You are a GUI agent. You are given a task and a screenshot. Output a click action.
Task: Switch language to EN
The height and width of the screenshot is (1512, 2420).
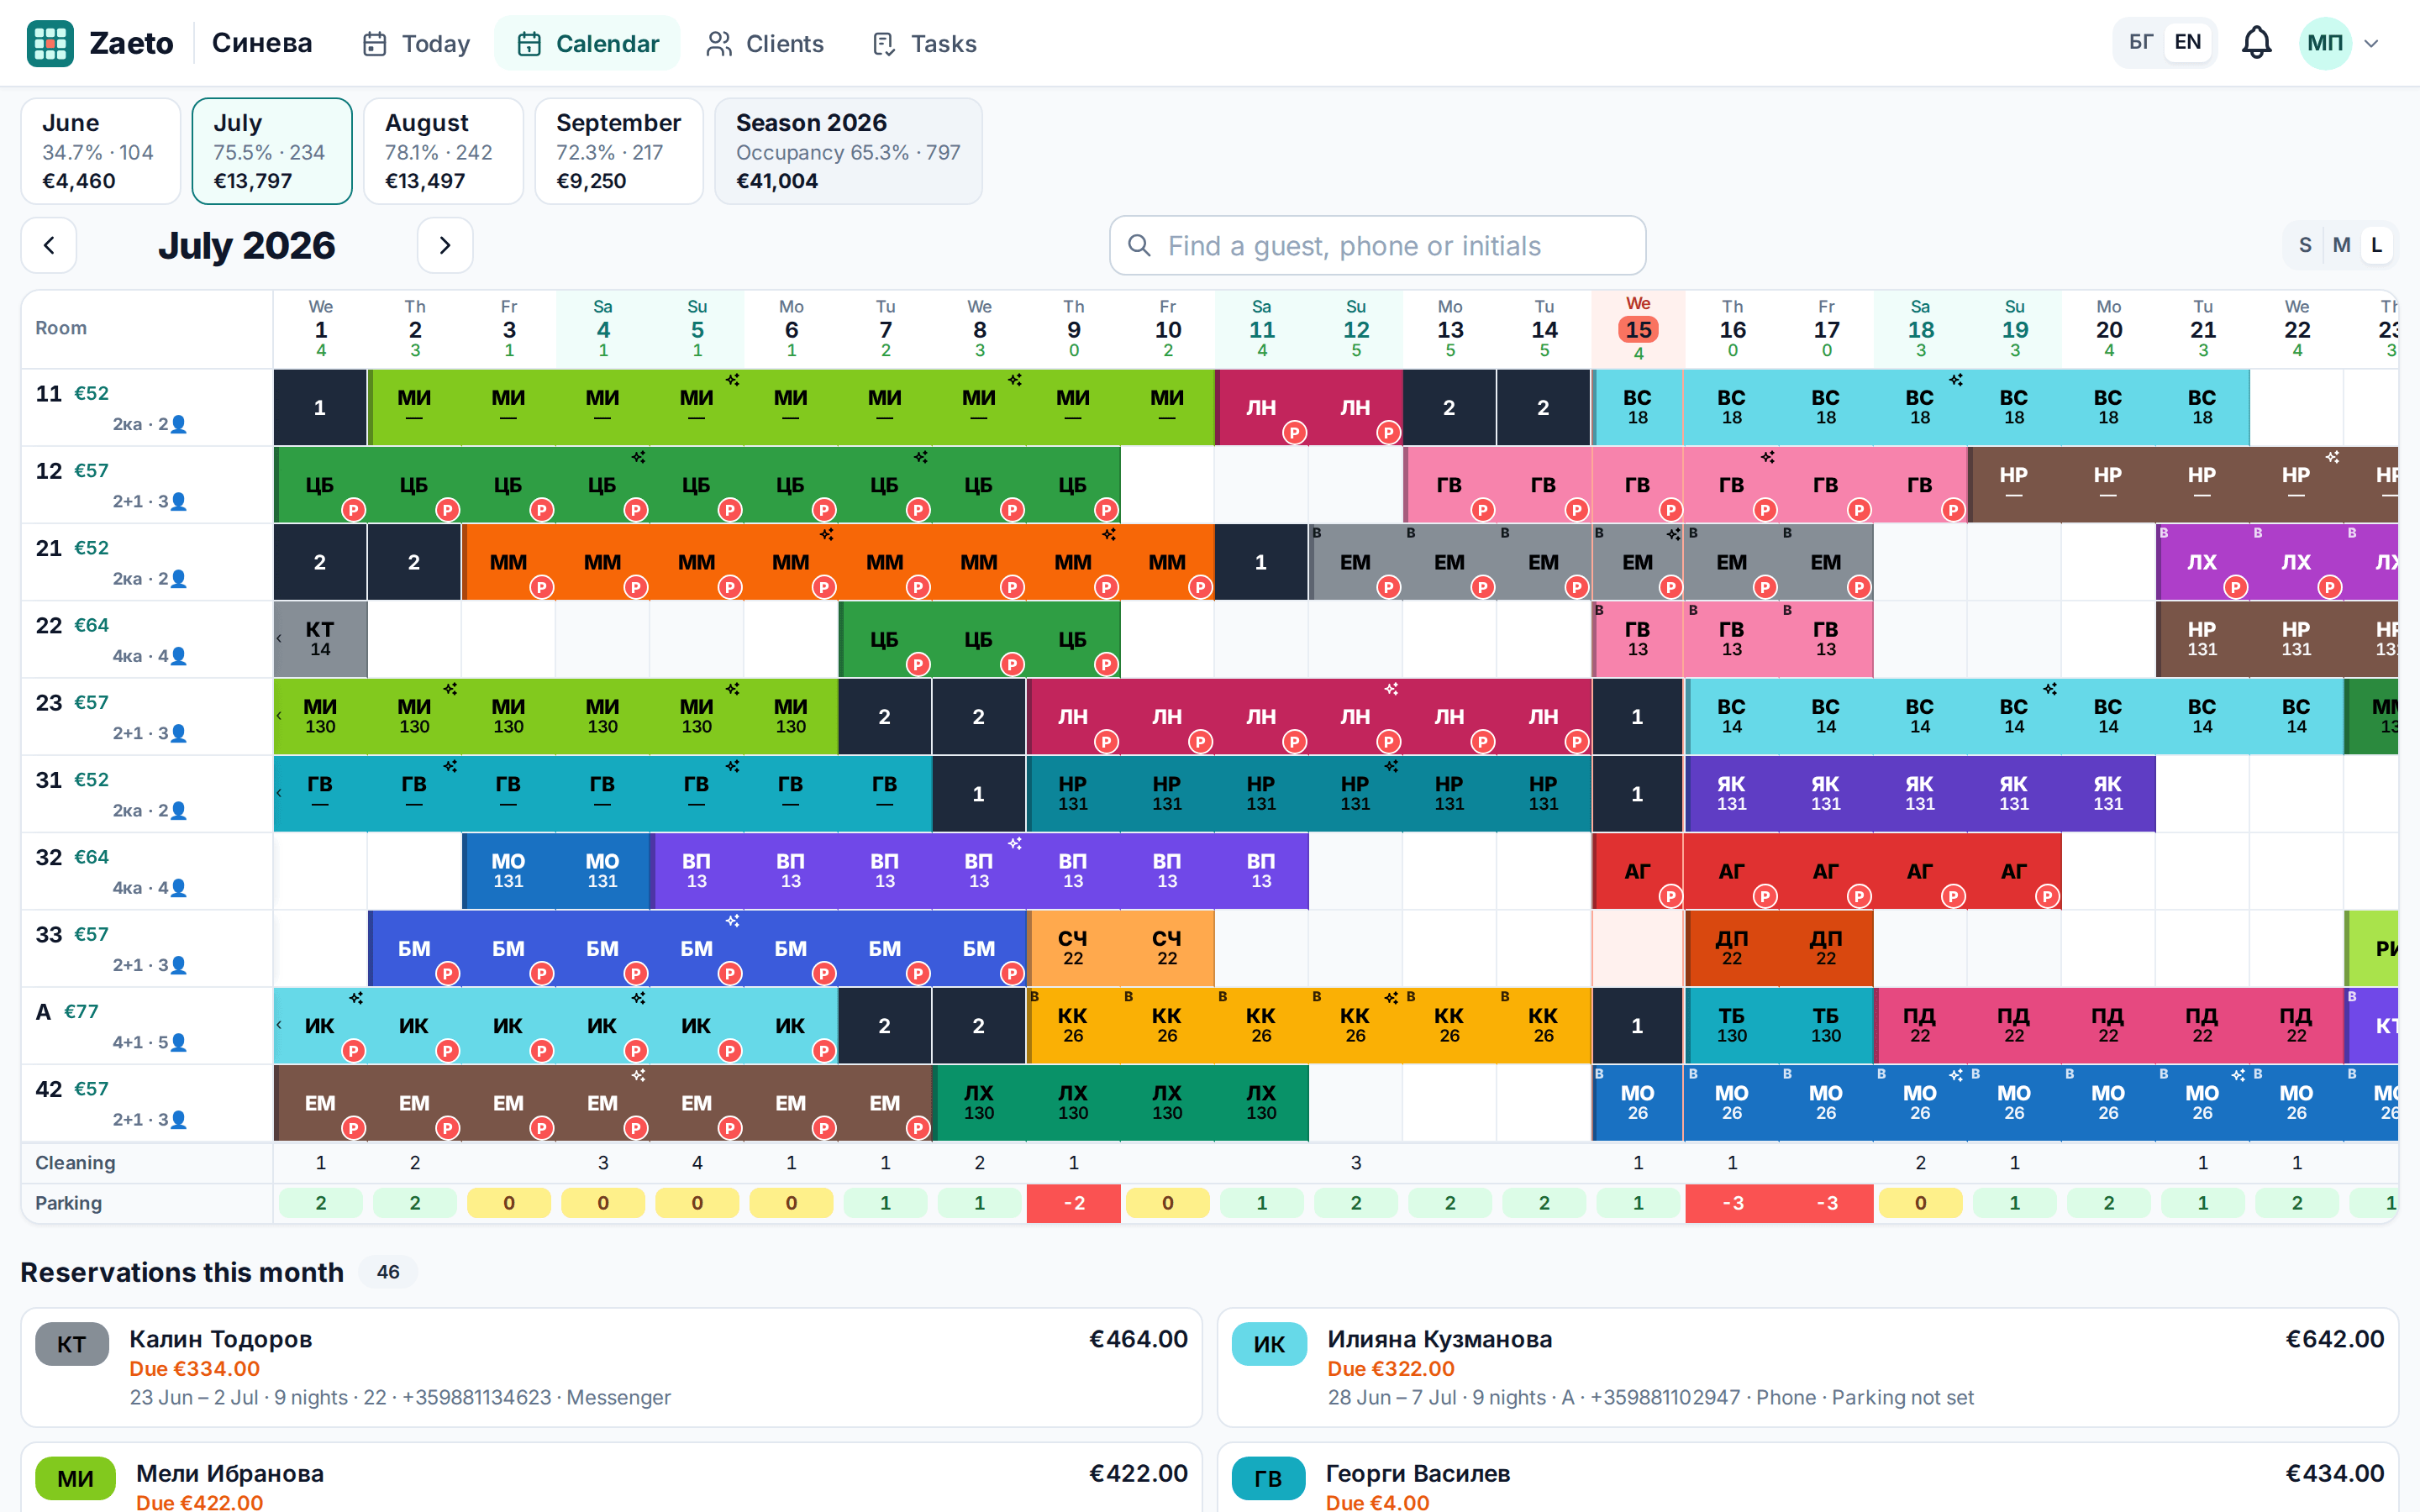point(2187,42)
